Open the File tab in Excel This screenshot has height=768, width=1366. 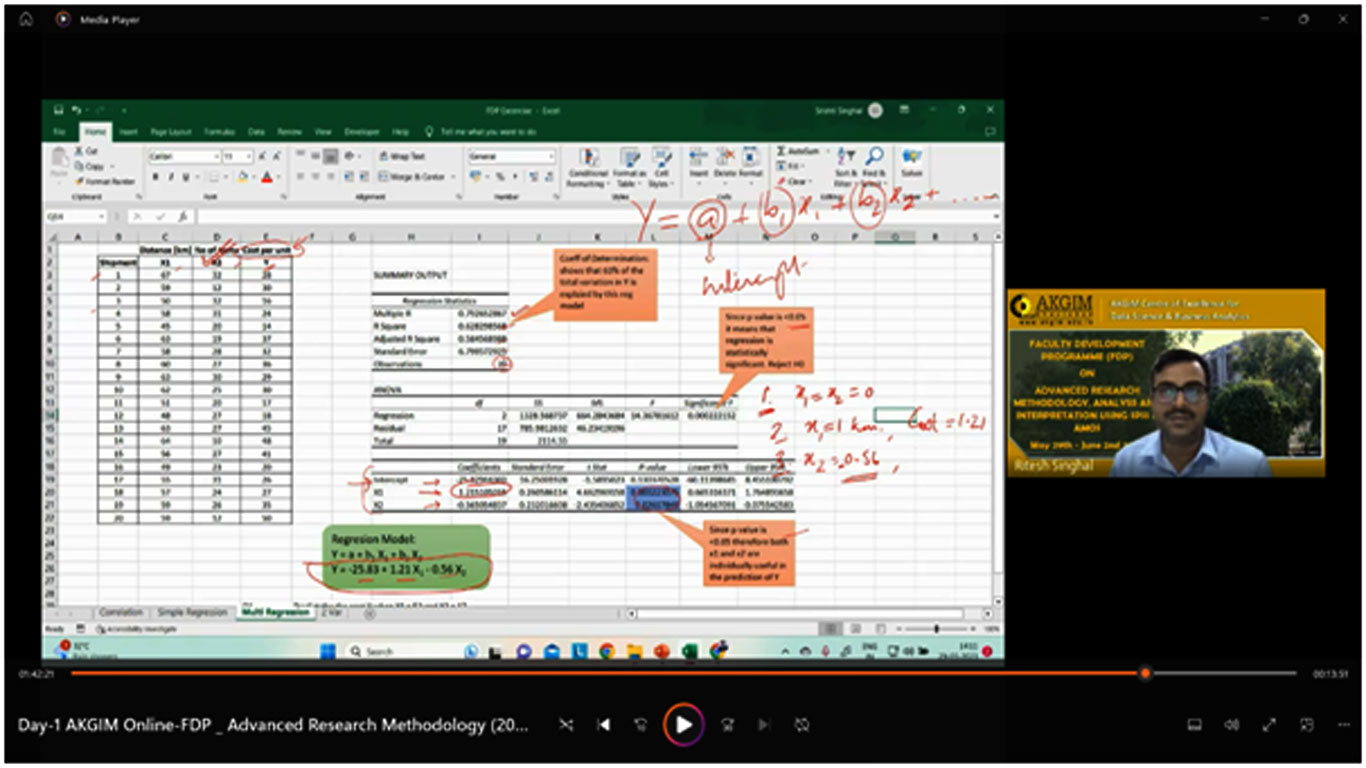(x=59, y=132)
